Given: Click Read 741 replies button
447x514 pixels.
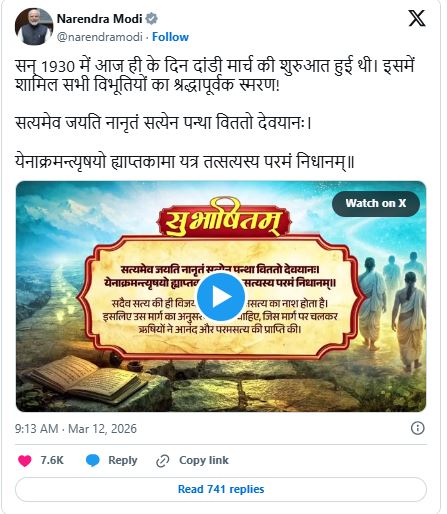Looking at the screenshot, I should tap(221, 489).
